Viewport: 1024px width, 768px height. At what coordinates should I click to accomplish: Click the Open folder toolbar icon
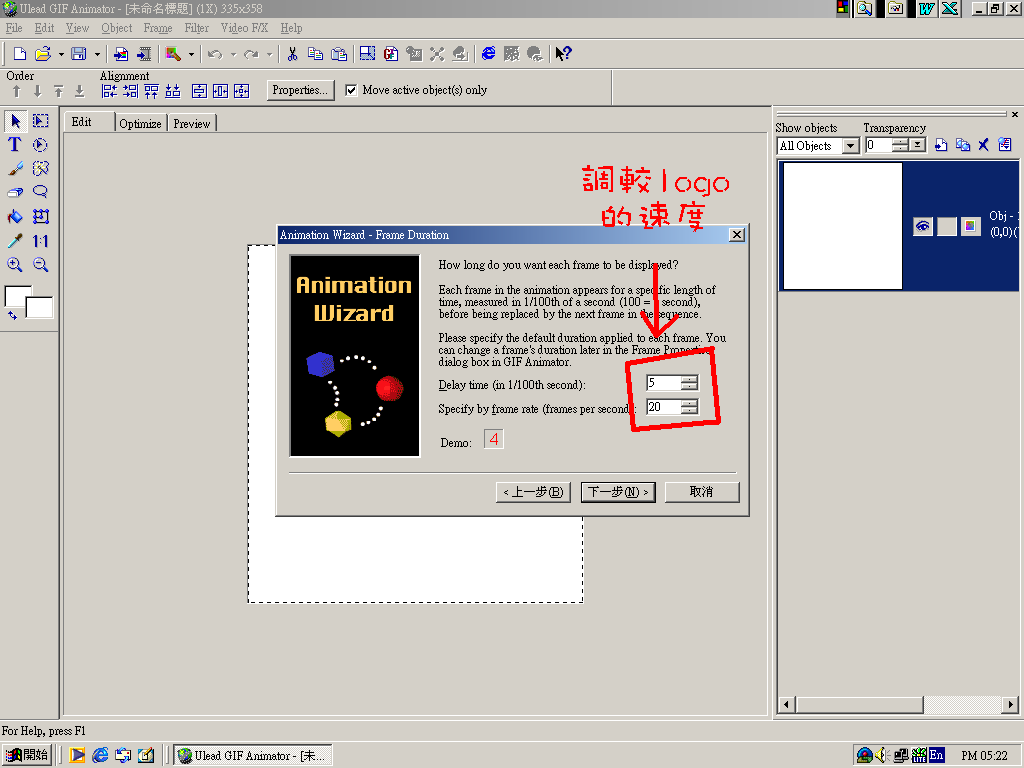[x=43, y=54]
